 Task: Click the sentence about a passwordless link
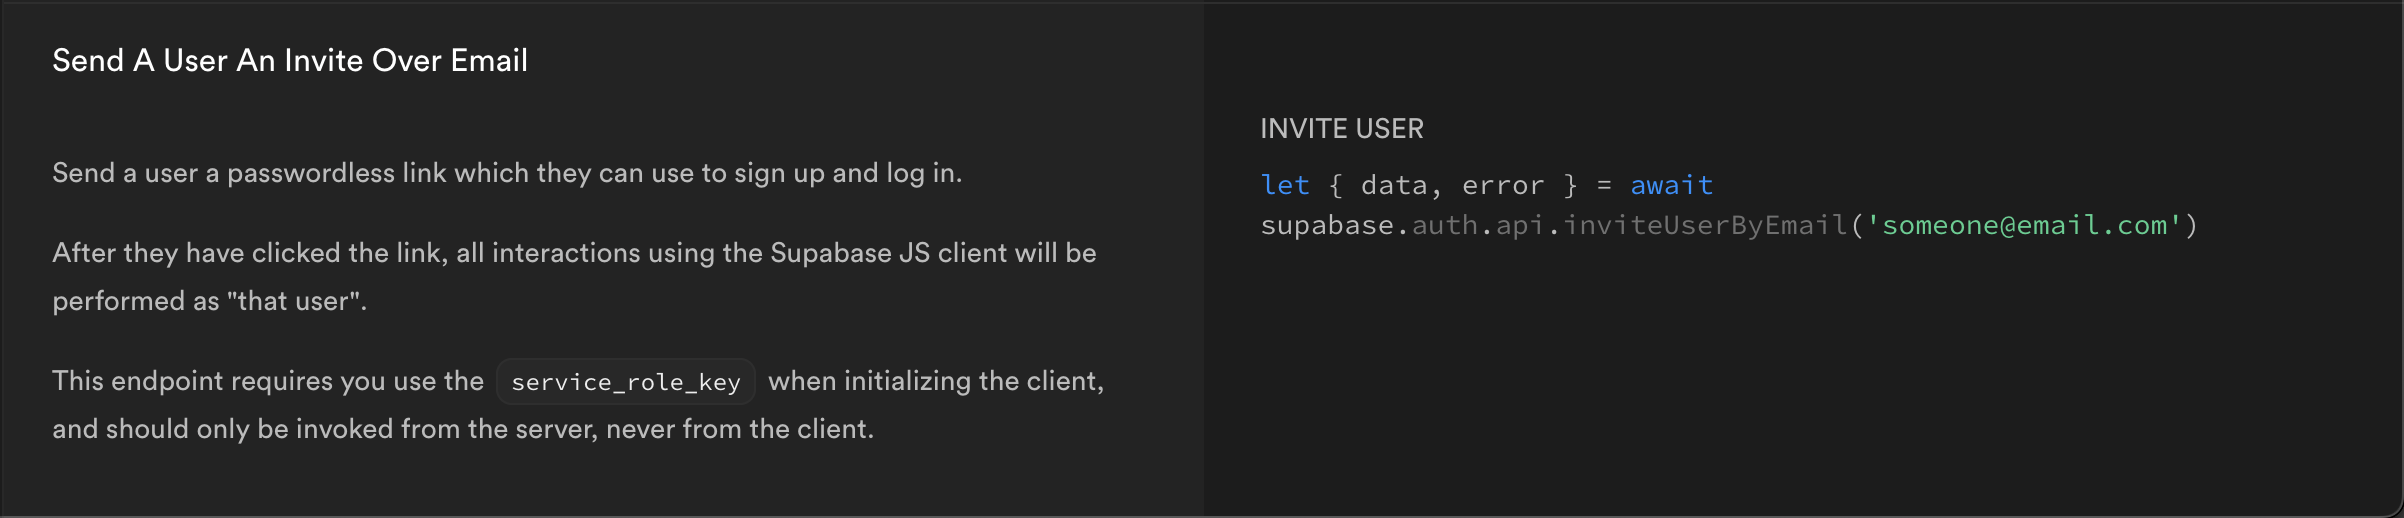pyautogui.click(x=507, y=174)
